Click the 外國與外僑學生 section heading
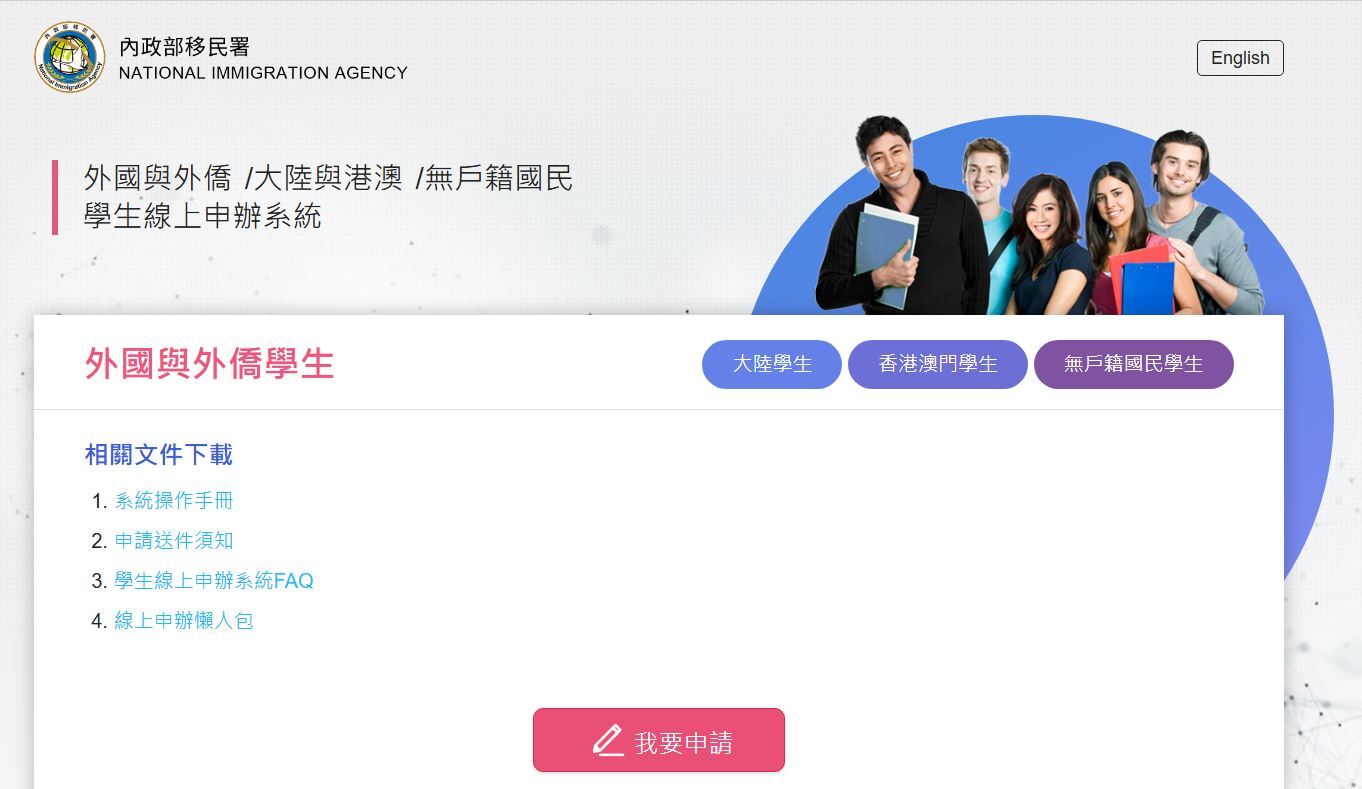The height and width of the screenshot is (789, 1362). (209, 364)
